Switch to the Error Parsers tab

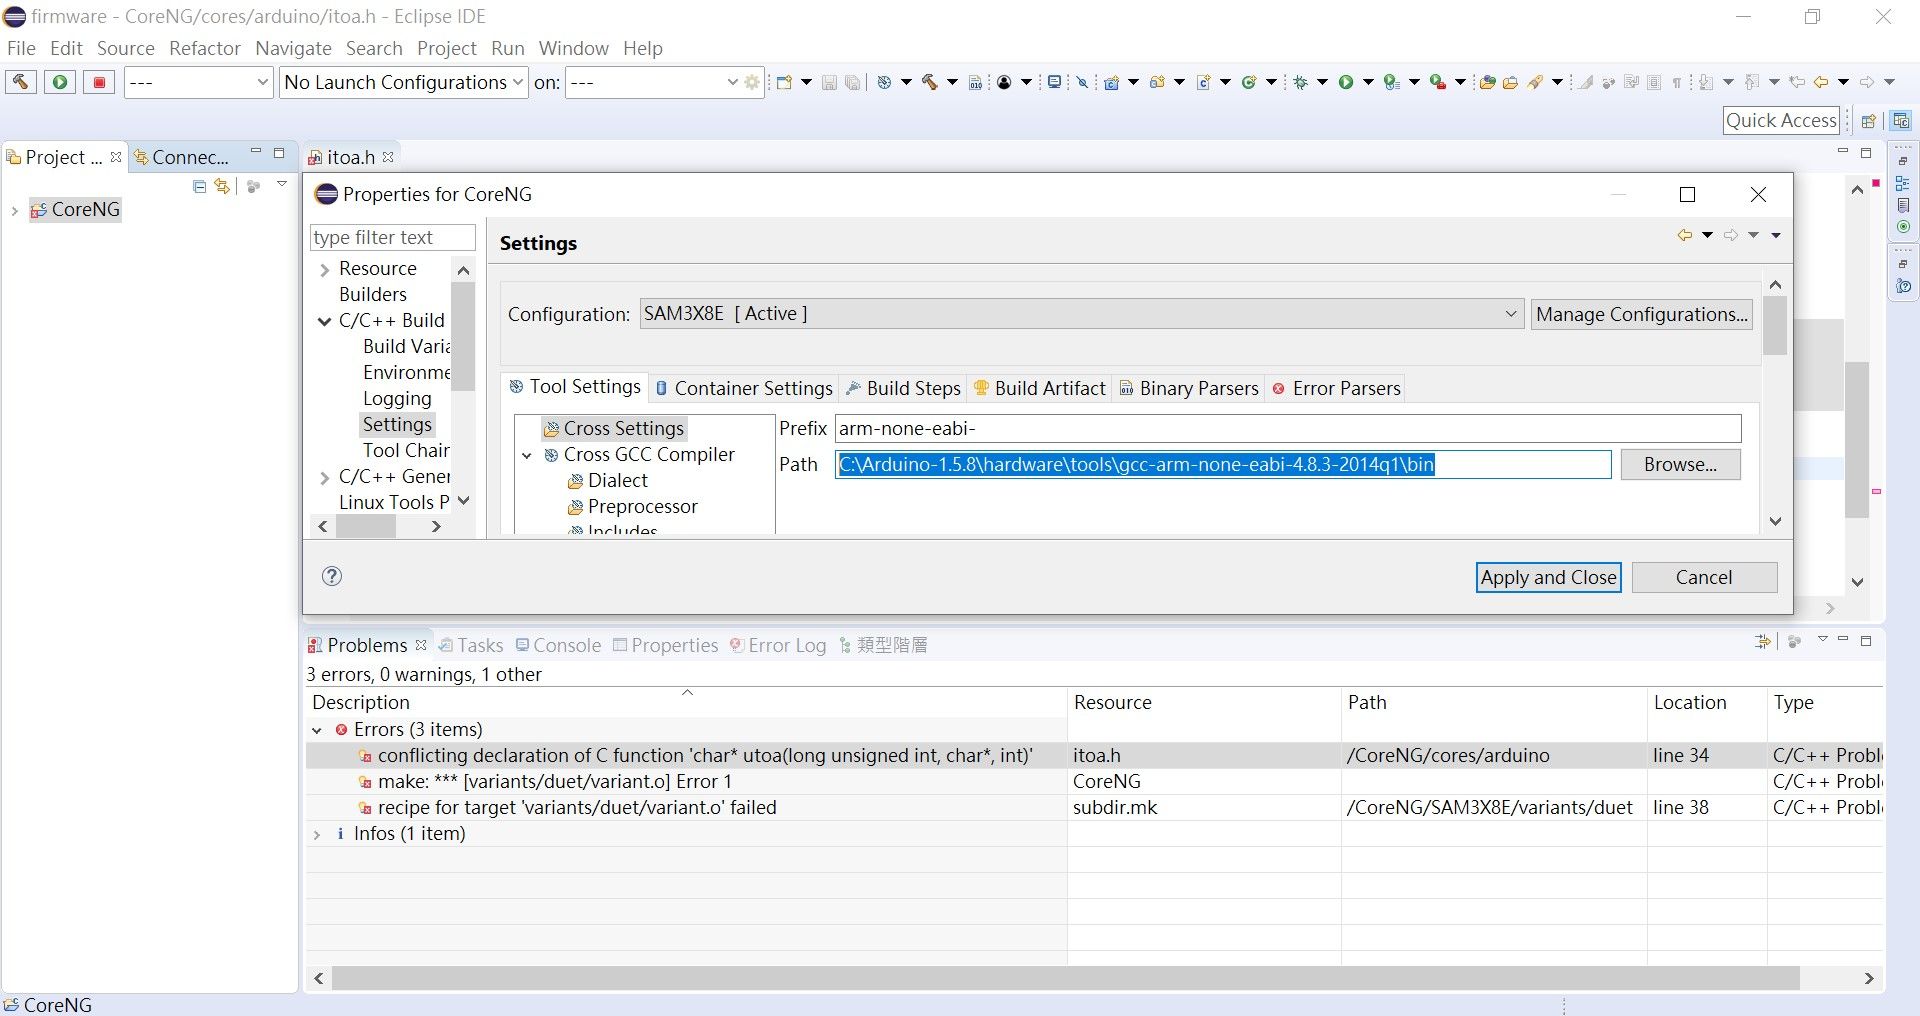tap(1336, 388)
